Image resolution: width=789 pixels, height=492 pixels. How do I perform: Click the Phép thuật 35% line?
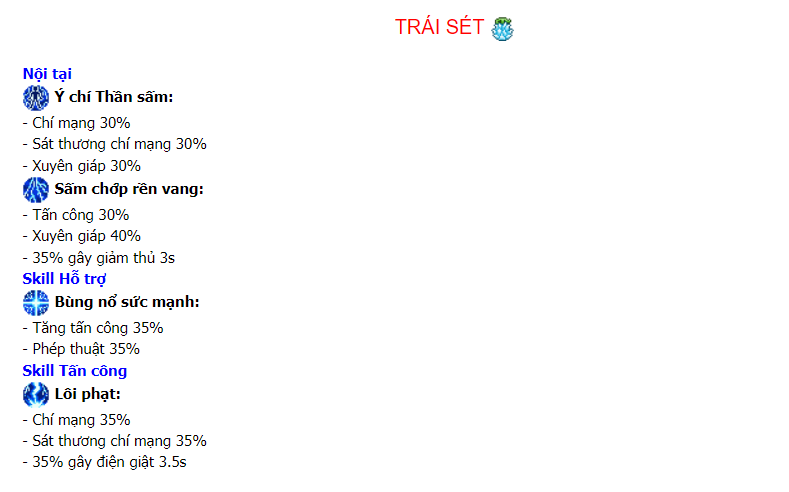tap(81, 349)
